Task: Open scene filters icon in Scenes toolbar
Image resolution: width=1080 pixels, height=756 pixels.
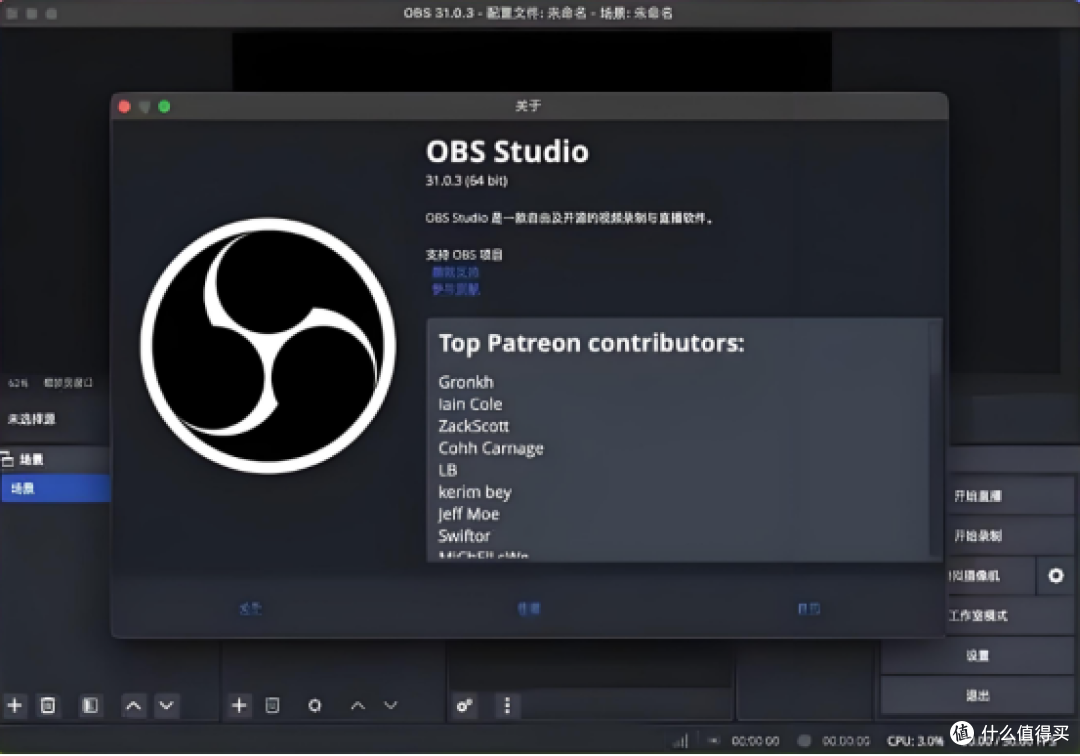Action: pyautogui.click(x=90, y=705)
